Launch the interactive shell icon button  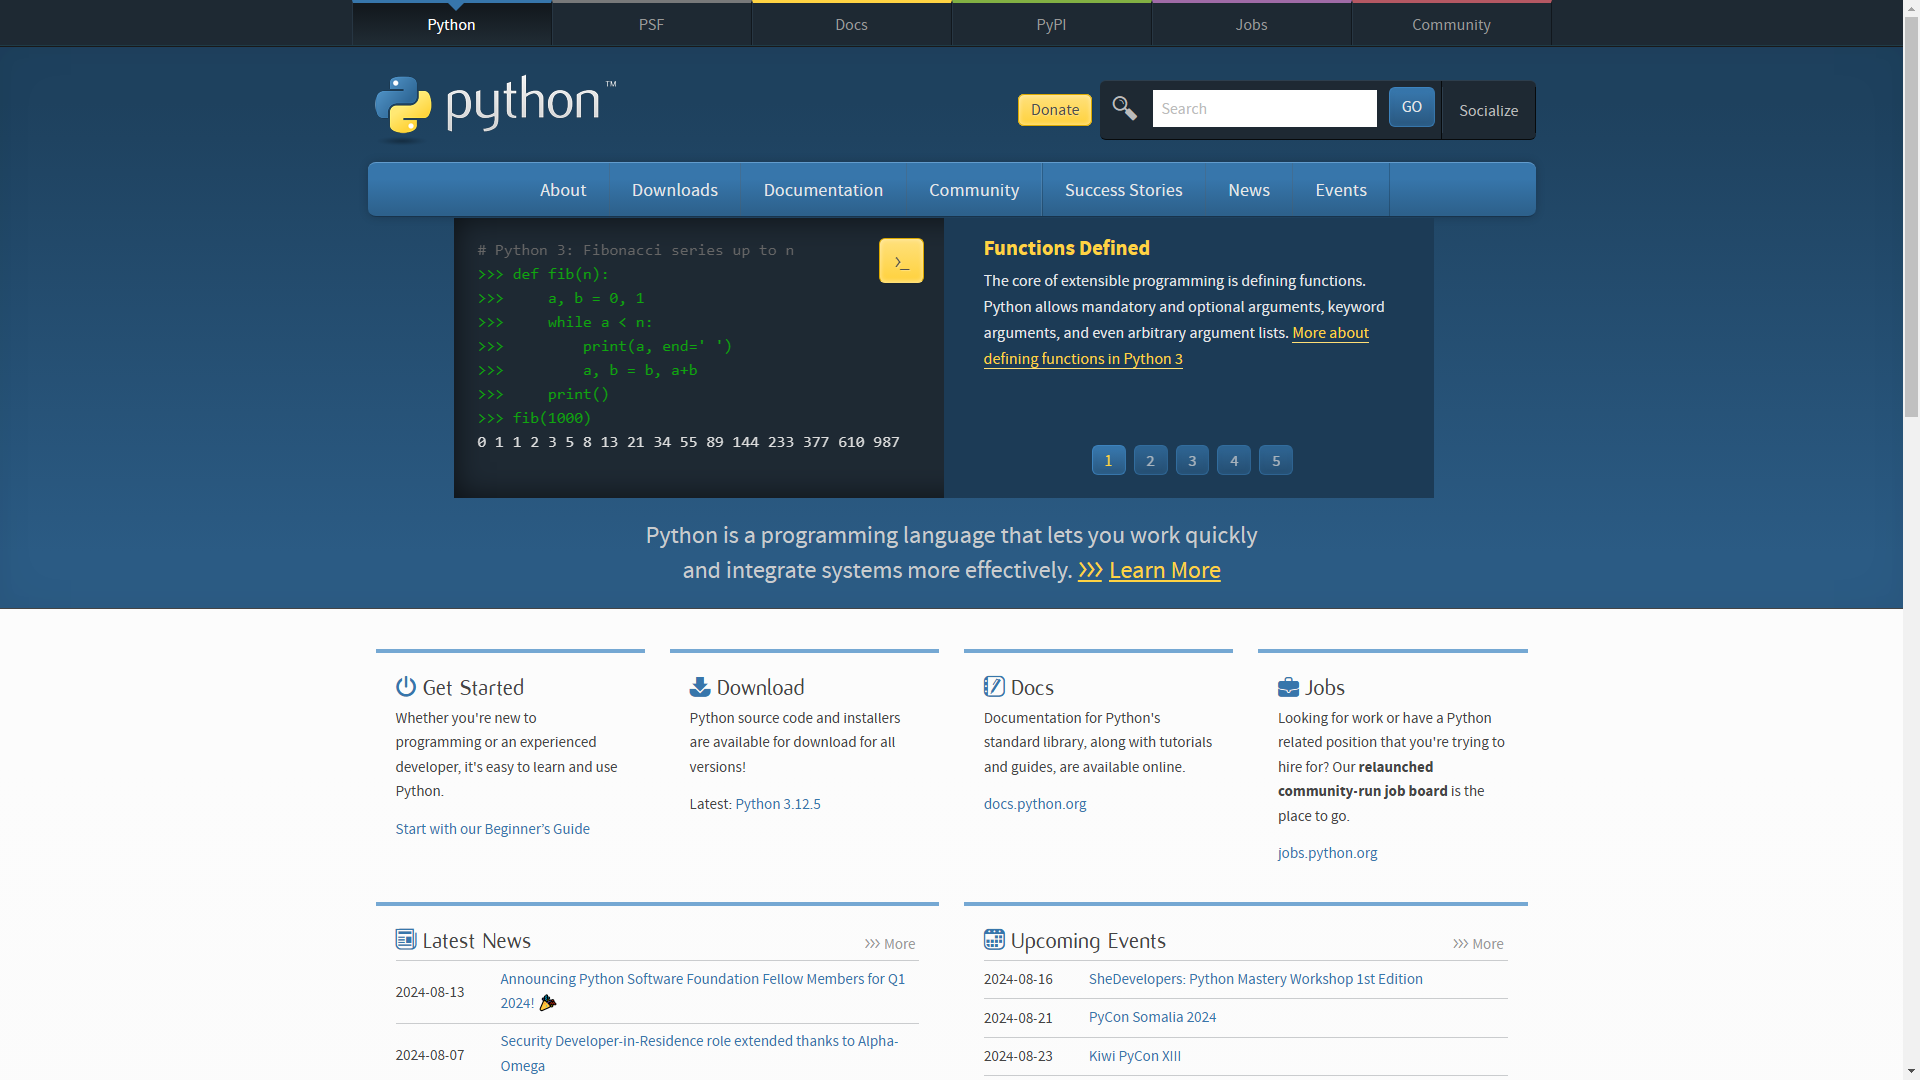click(x=901, y=261)
